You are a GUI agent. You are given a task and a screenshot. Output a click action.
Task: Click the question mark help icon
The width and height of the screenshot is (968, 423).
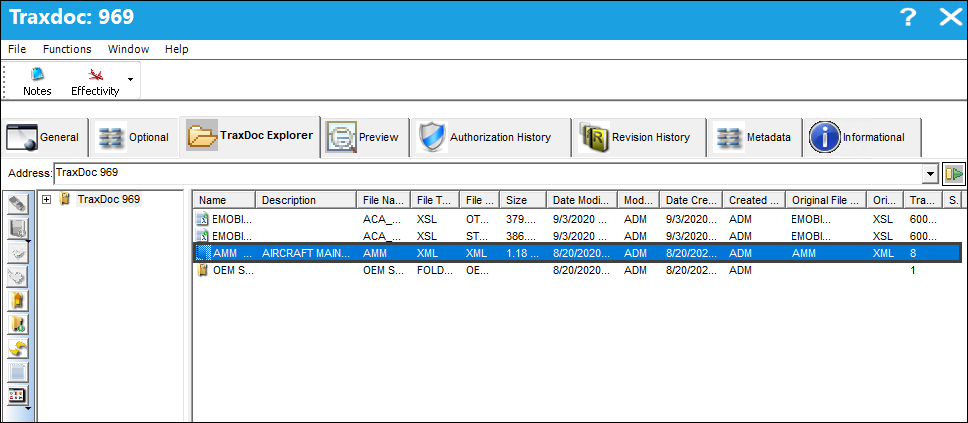tap(908, 17)
